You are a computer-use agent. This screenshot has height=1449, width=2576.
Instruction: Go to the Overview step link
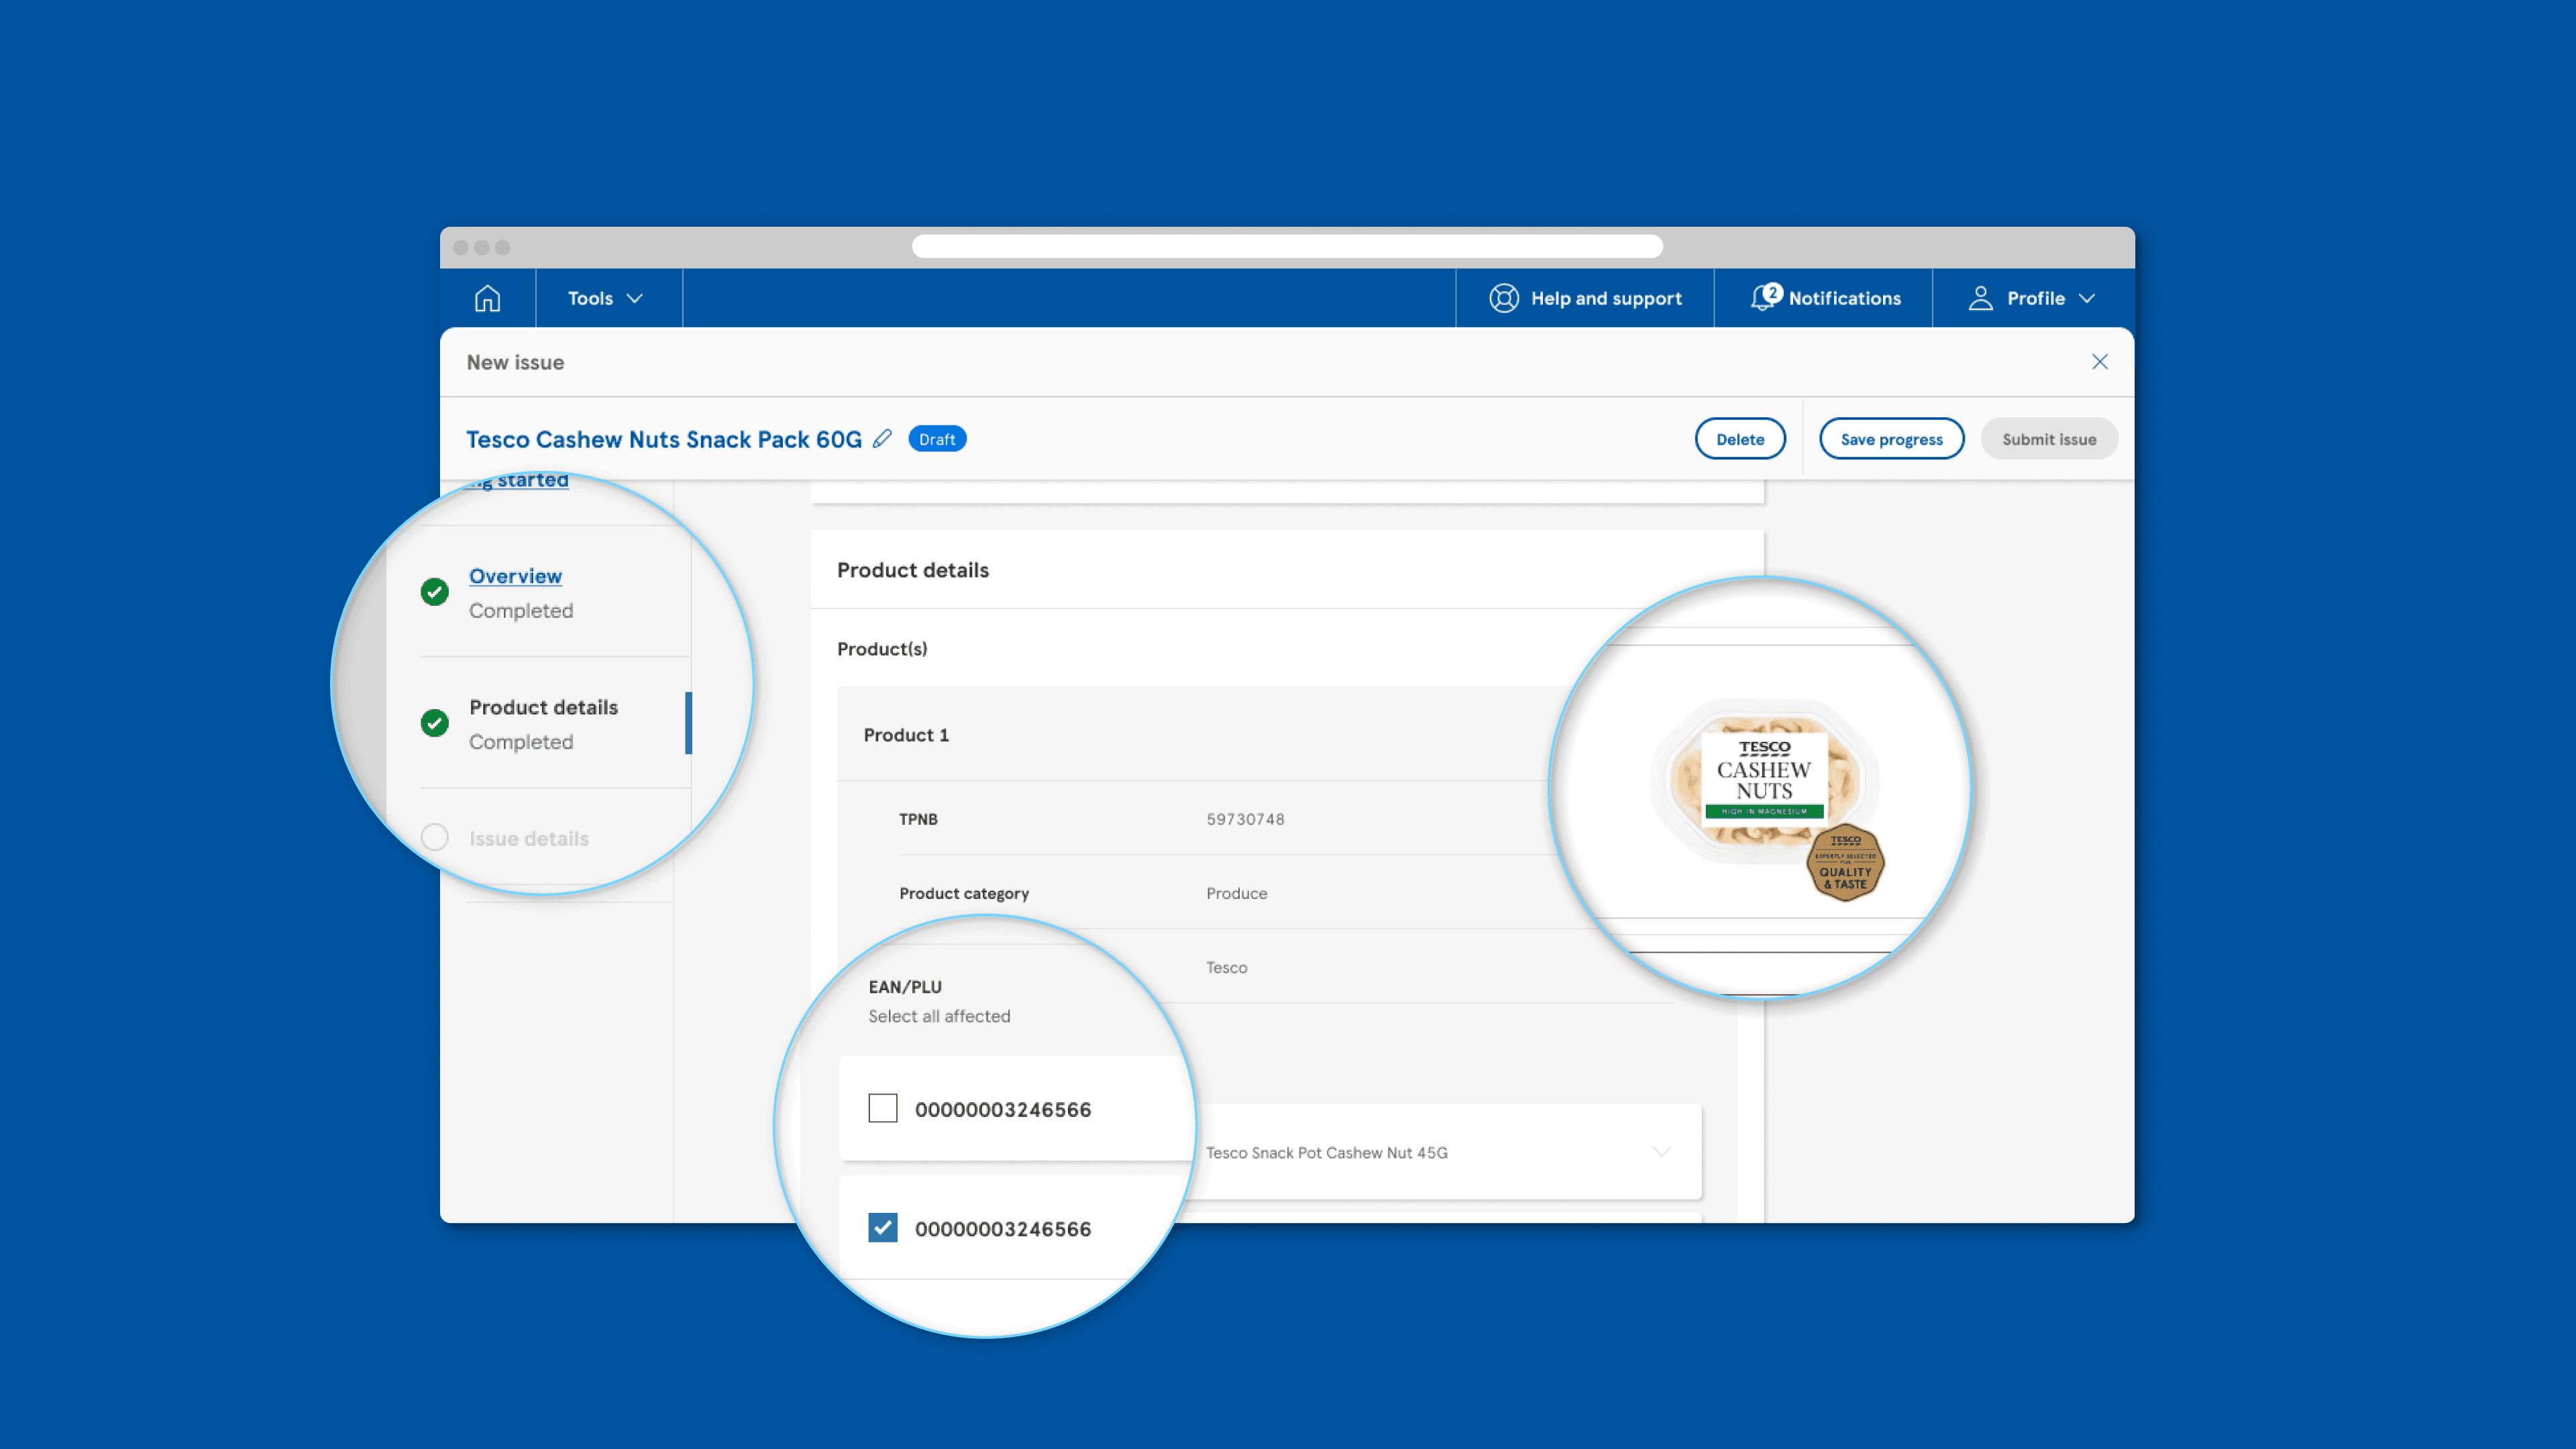coord(515,576)
